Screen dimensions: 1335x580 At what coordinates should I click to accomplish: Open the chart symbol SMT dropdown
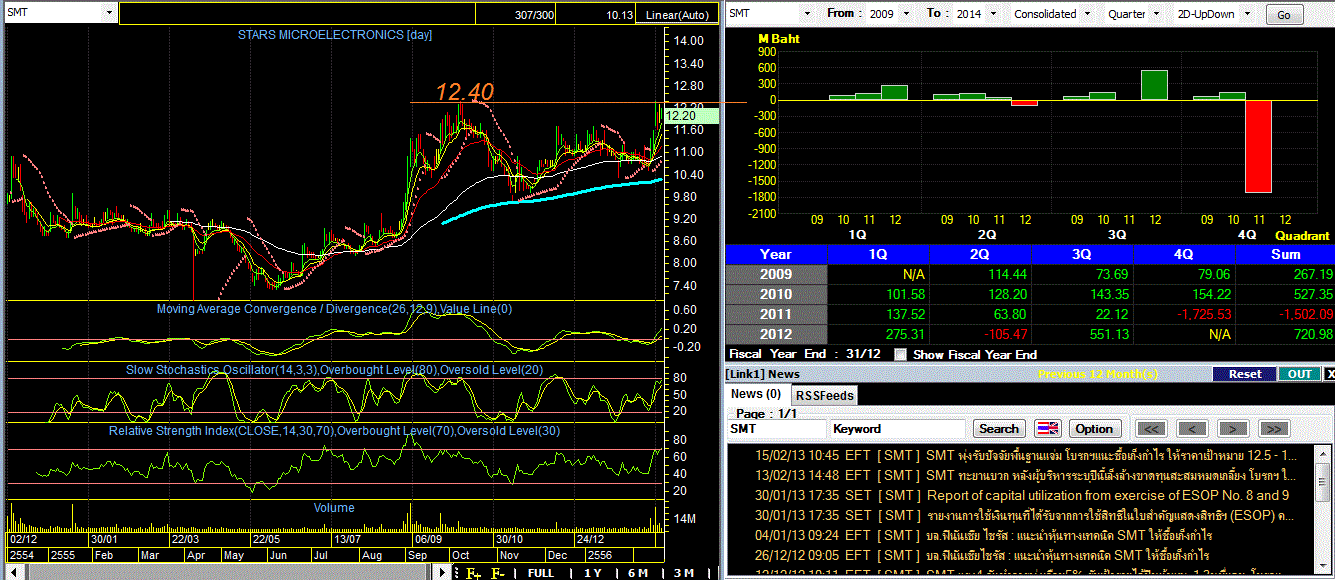[109, 13]
